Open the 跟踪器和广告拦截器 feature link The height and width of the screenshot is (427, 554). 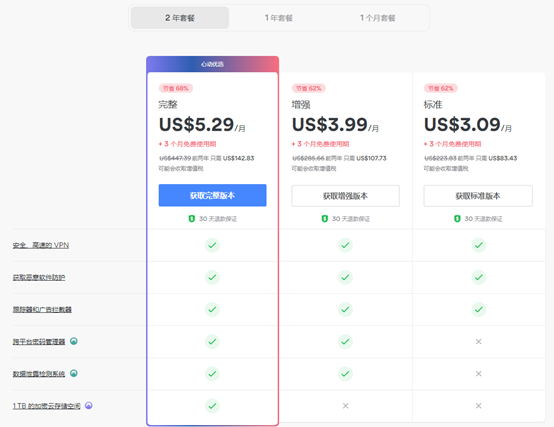(x=42, y=309)
